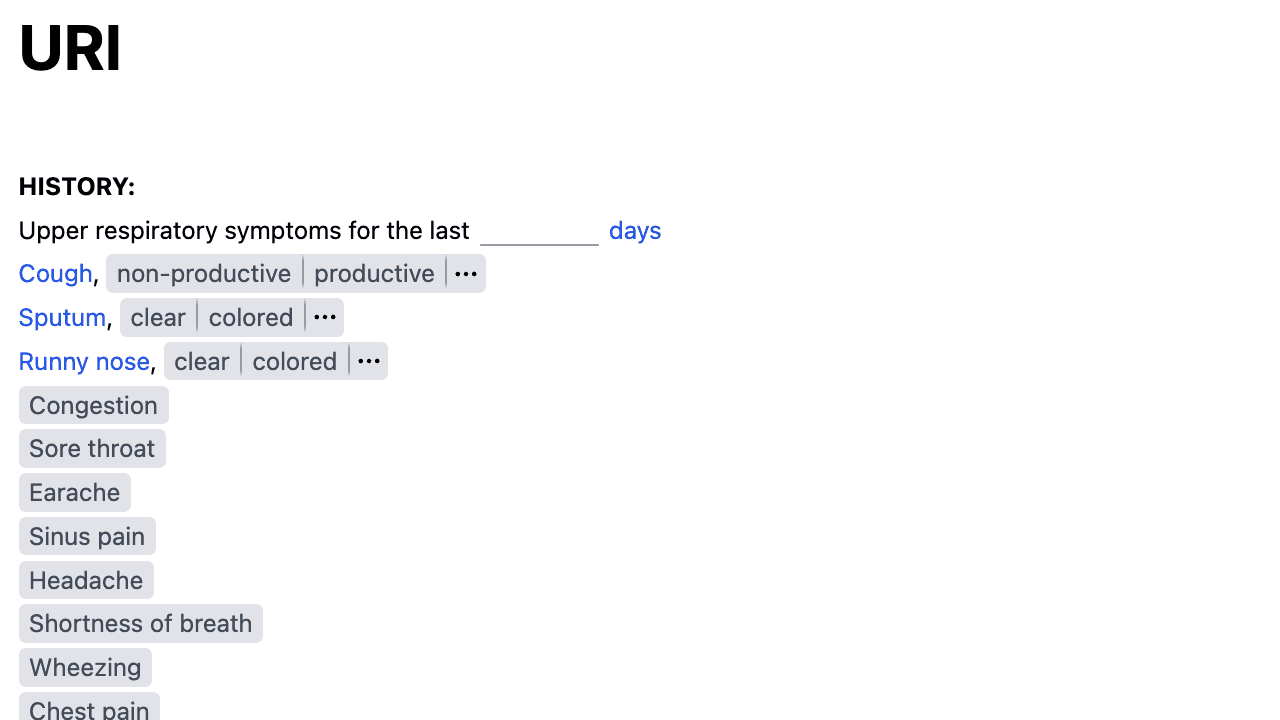Click the Cough link

pos(56,274)
